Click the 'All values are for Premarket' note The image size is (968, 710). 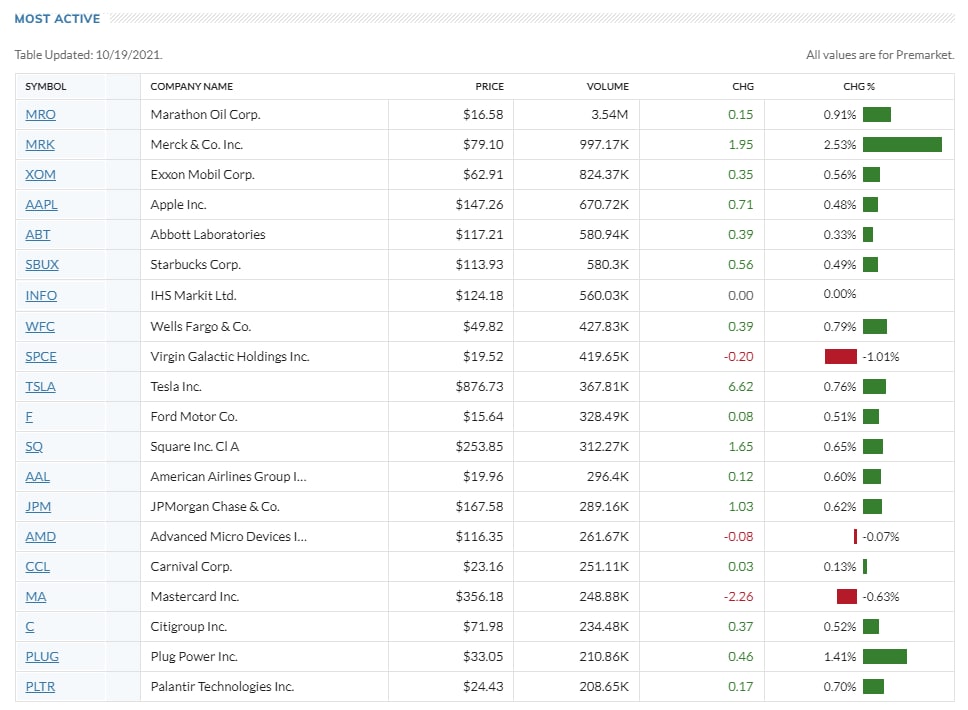[880, 55]
